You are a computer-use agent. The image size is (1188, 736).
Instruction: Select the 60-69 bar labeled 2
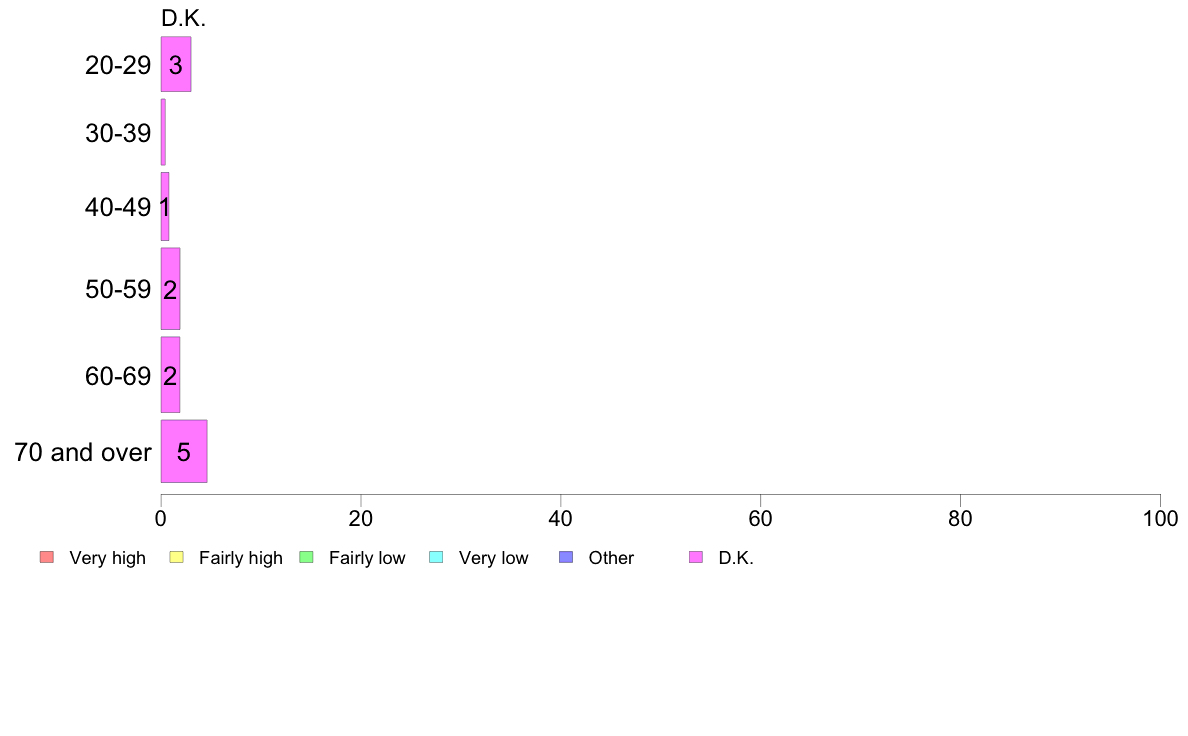(170, 375)
